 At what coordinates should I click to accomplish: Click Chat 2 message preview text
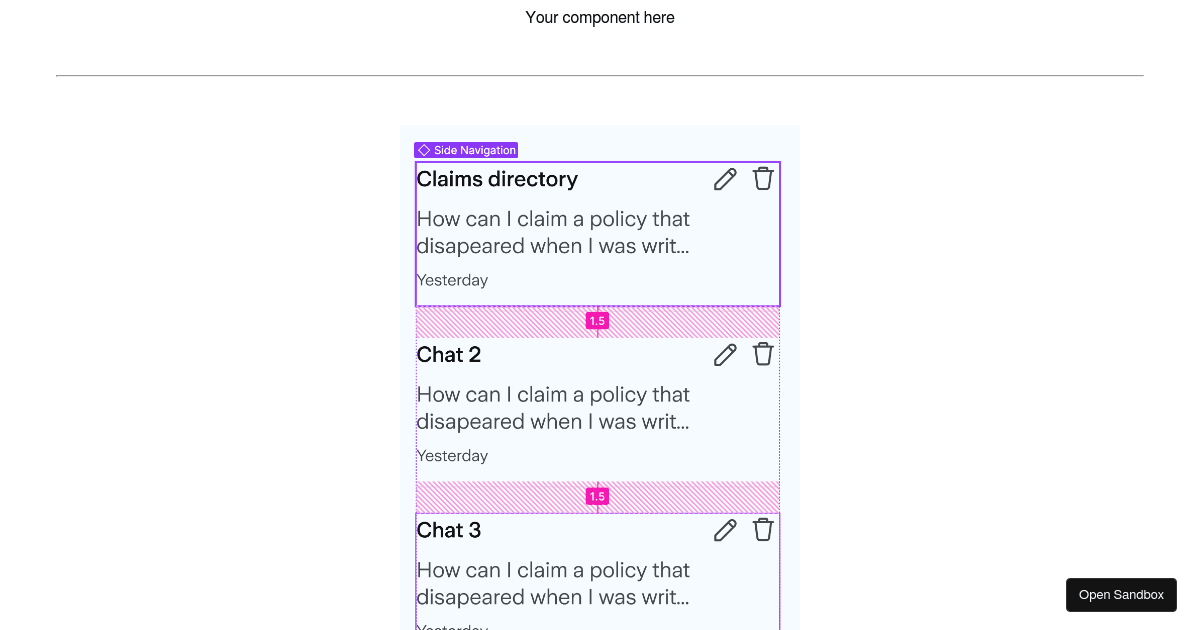(x=553, y=408)
